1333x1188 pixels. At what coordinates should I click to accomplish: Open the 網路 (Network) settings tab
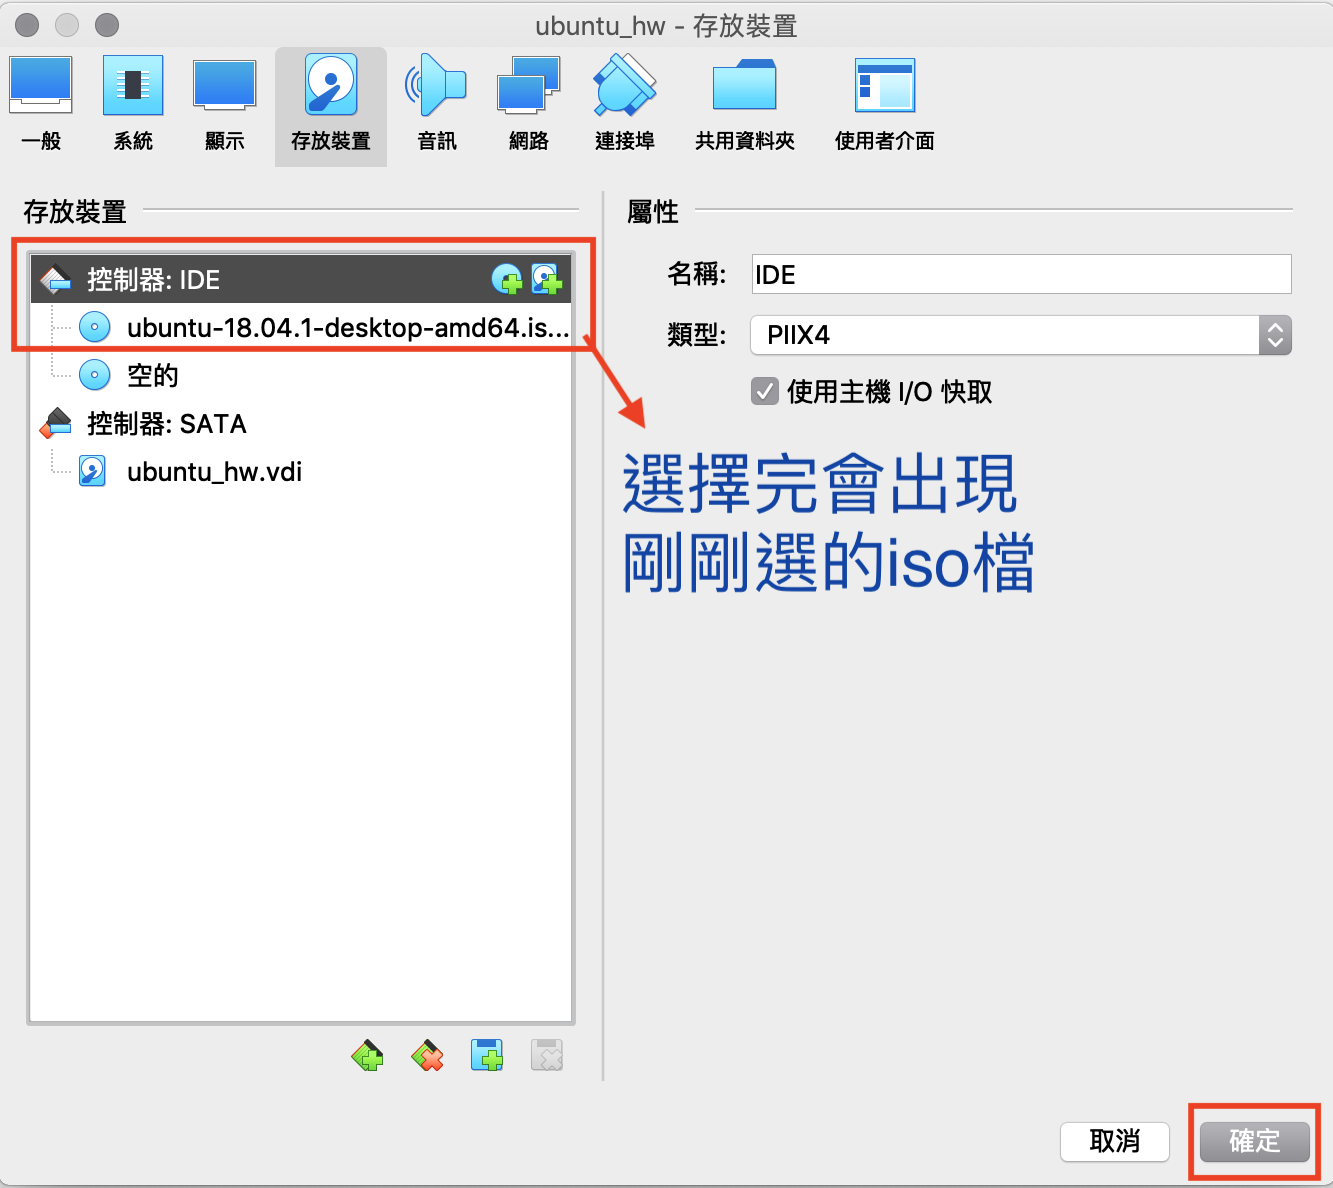tap(529, 106)
